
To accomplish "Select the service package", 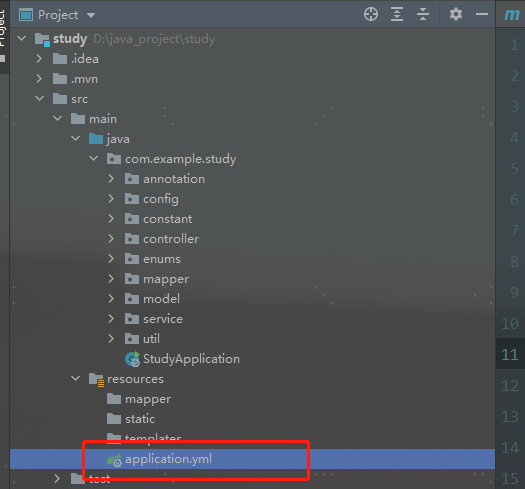I will click(163, 319).
